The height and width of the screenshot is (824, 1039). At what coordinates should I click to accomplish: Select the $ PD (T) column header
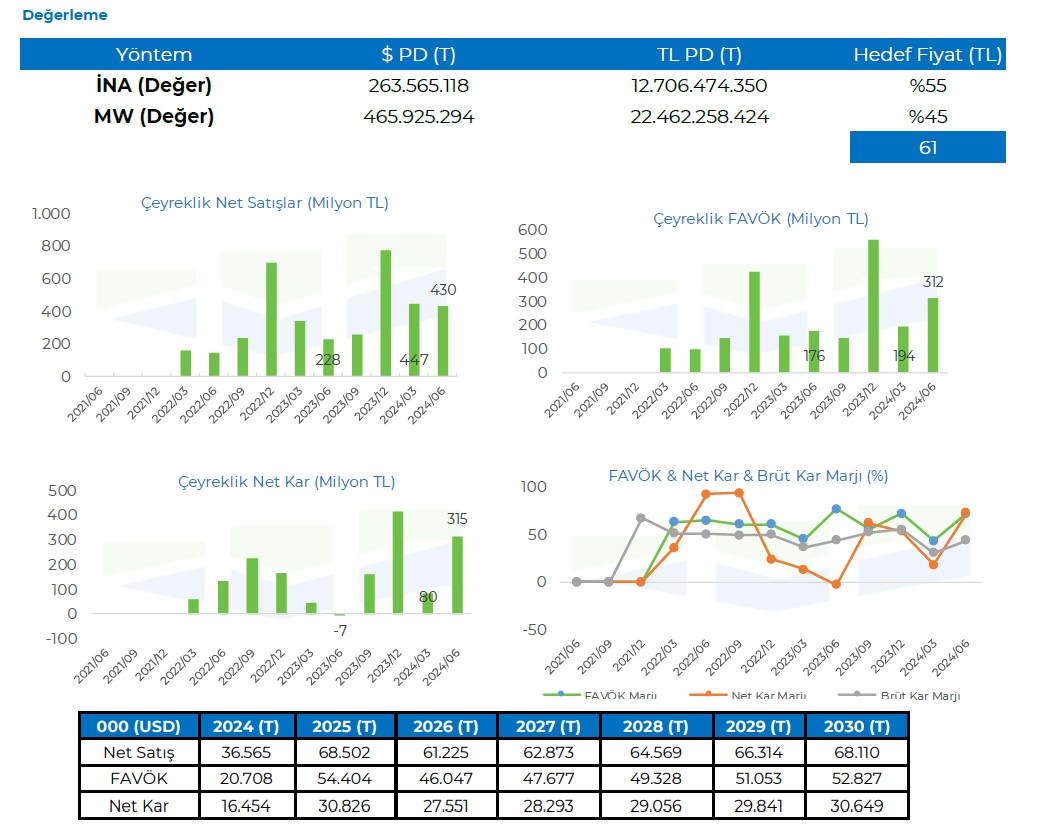(x=418, y=55)
